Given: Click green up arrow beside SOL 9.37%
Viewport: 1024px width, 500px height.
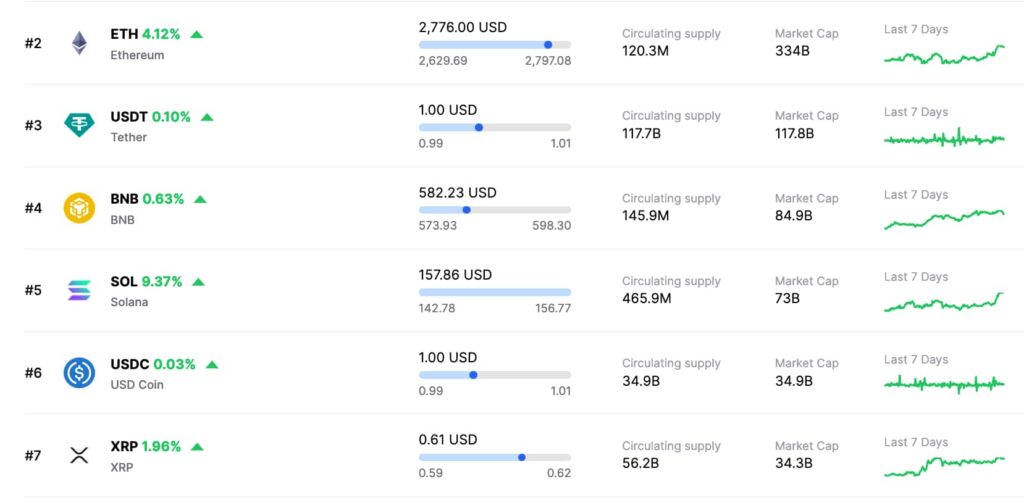Looking at the screenshot, I should (198, 282).
